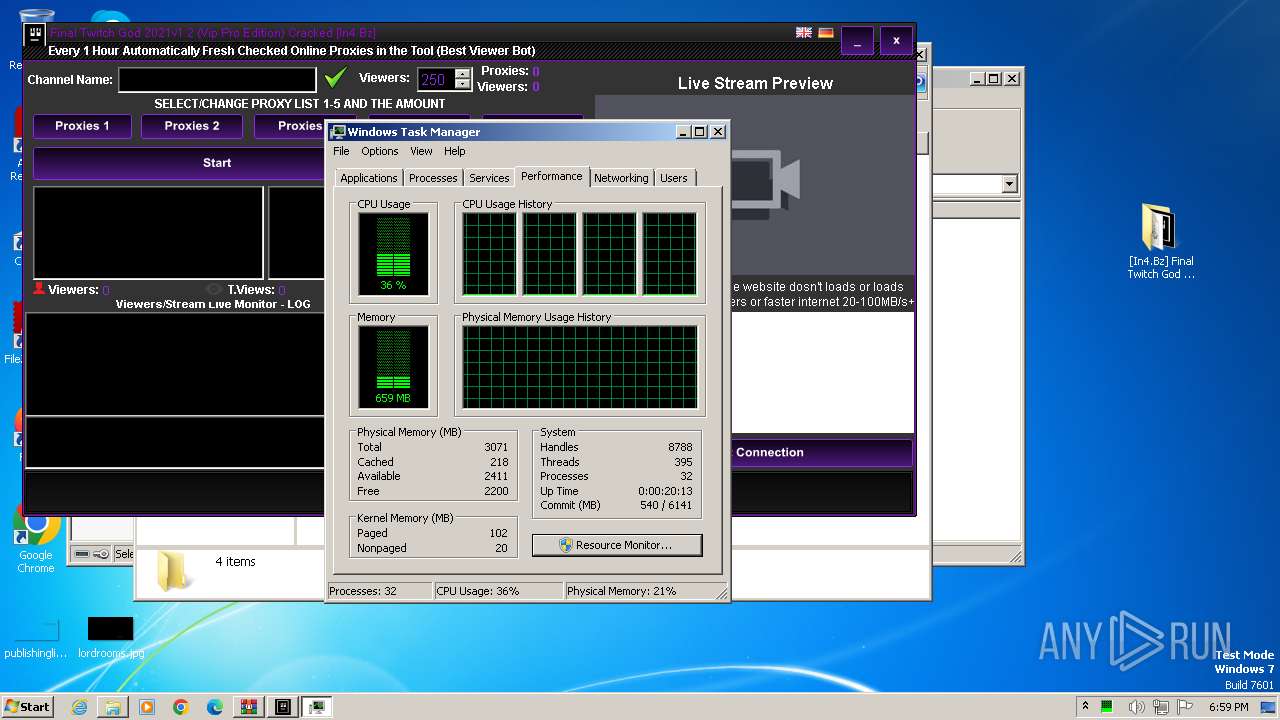Switch to Final Twitch God taskbar item
Image resolution: width=1280 pixels, height=720 pixels.
[283, 707]
